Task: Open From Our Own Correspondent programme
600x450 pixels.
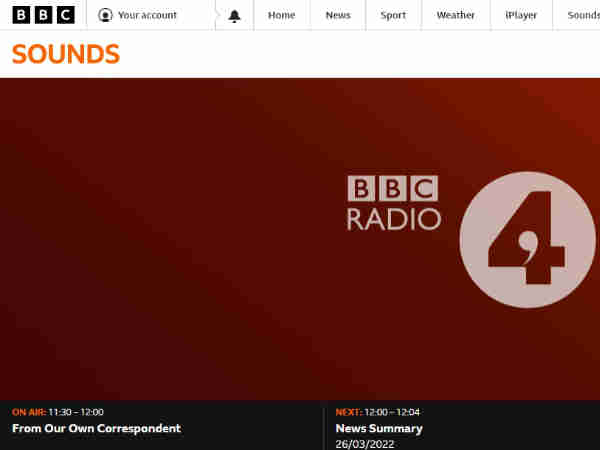Action: point(96,428)
